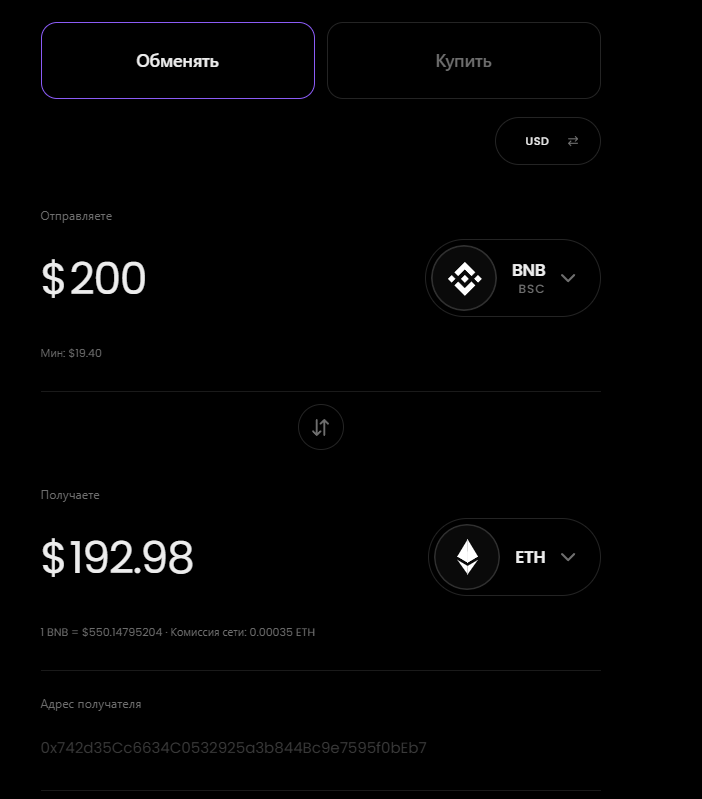
Task: Click the Отправляете label
Action: tap(76, 216)
